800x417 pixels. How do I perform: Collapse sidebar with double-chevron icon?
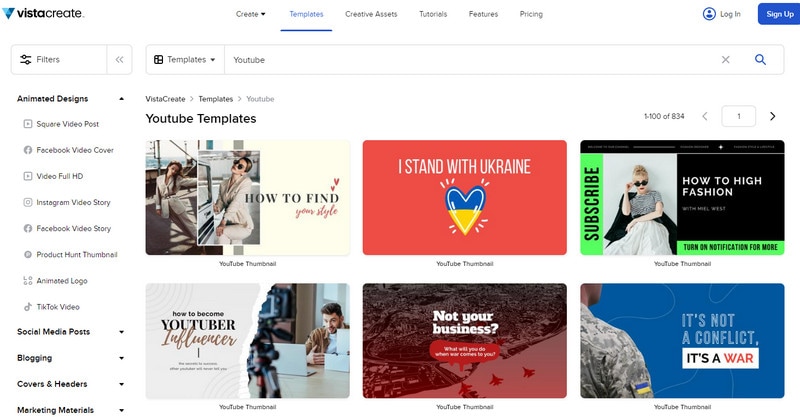pos(119,60)
